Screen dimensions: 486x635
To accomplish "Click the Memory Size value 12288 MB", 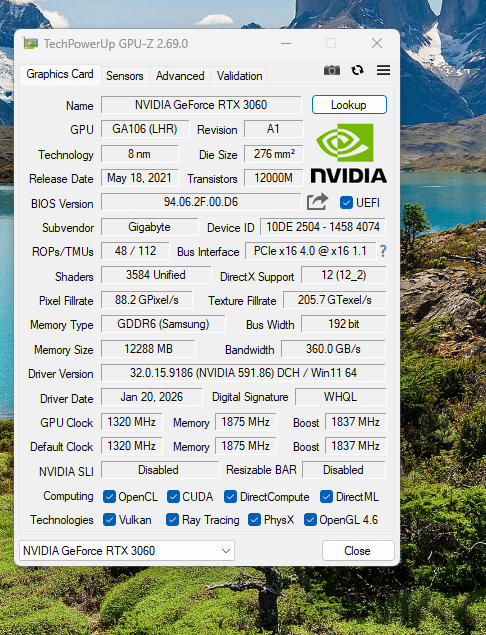I will (148, 349).
